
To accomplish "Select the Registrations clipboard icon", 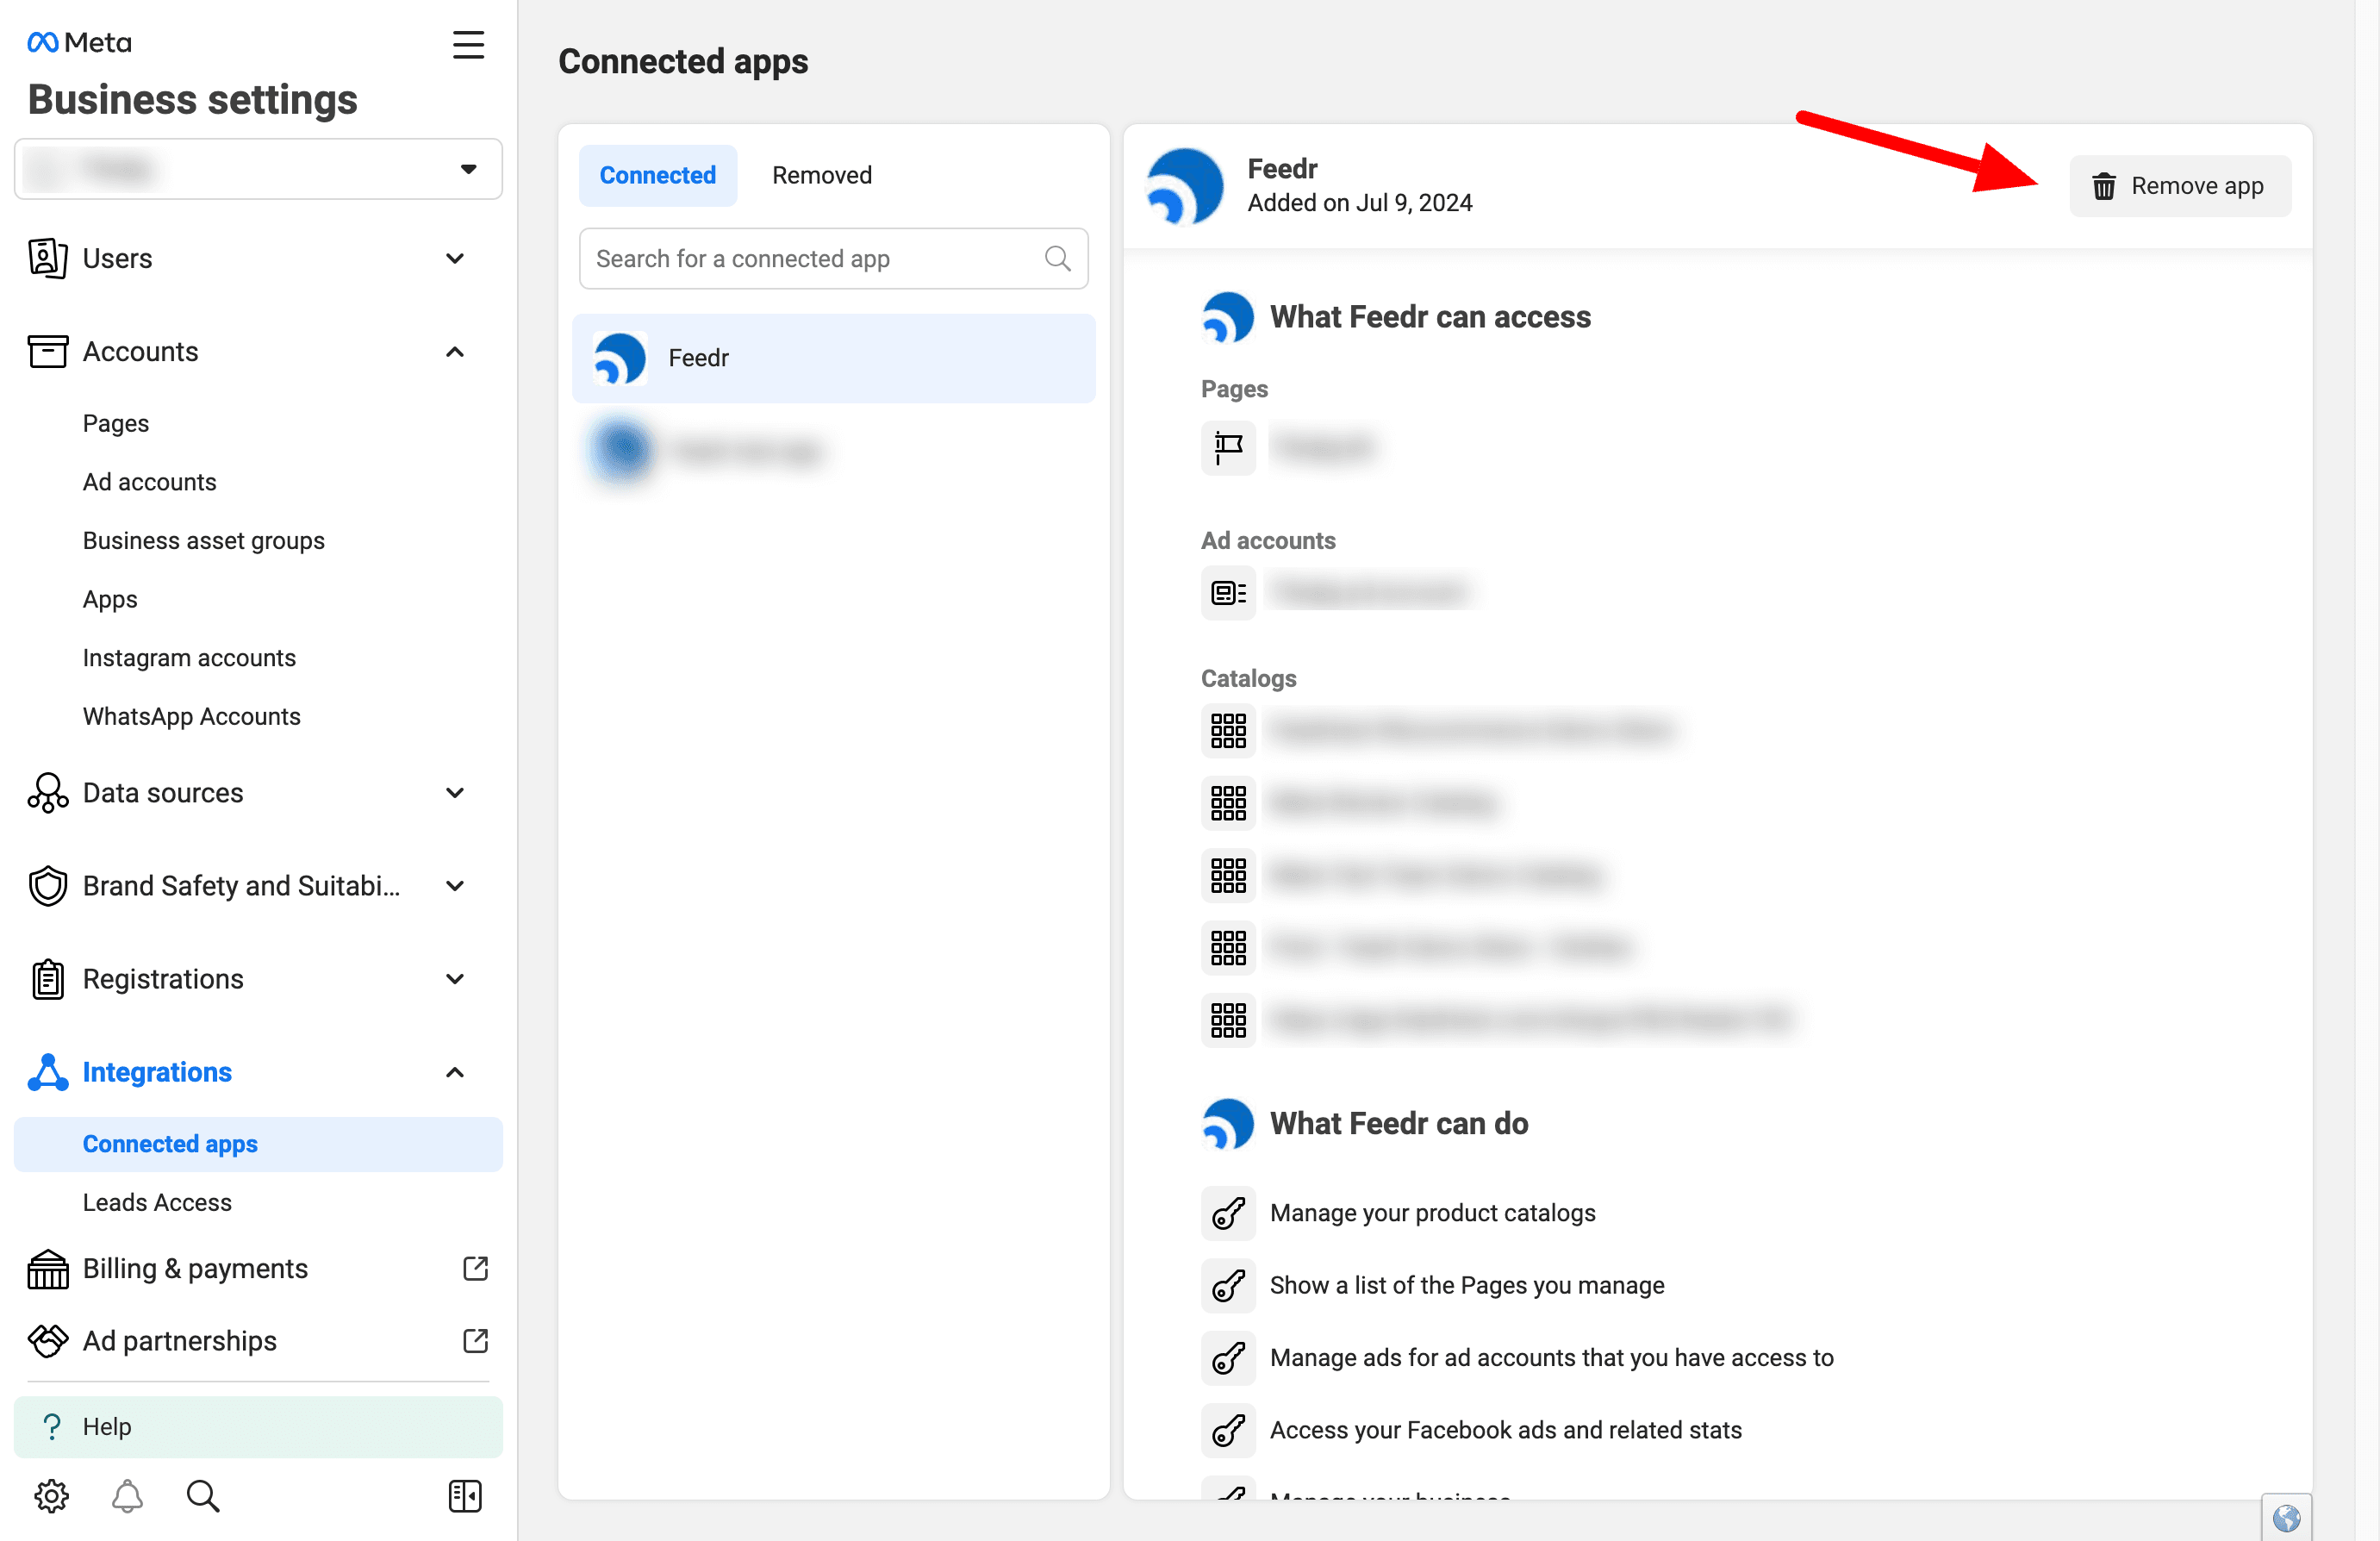I will 46,978.
